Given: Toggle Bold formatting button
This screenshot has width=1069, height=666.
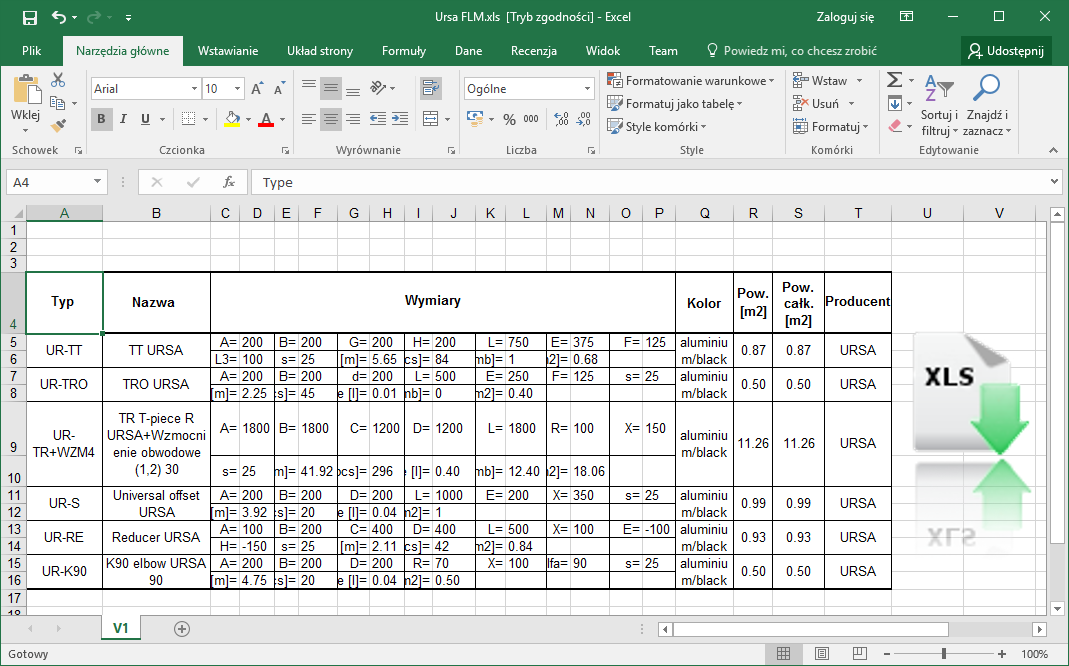Looking at the screenshot, I should coord(101,120).
